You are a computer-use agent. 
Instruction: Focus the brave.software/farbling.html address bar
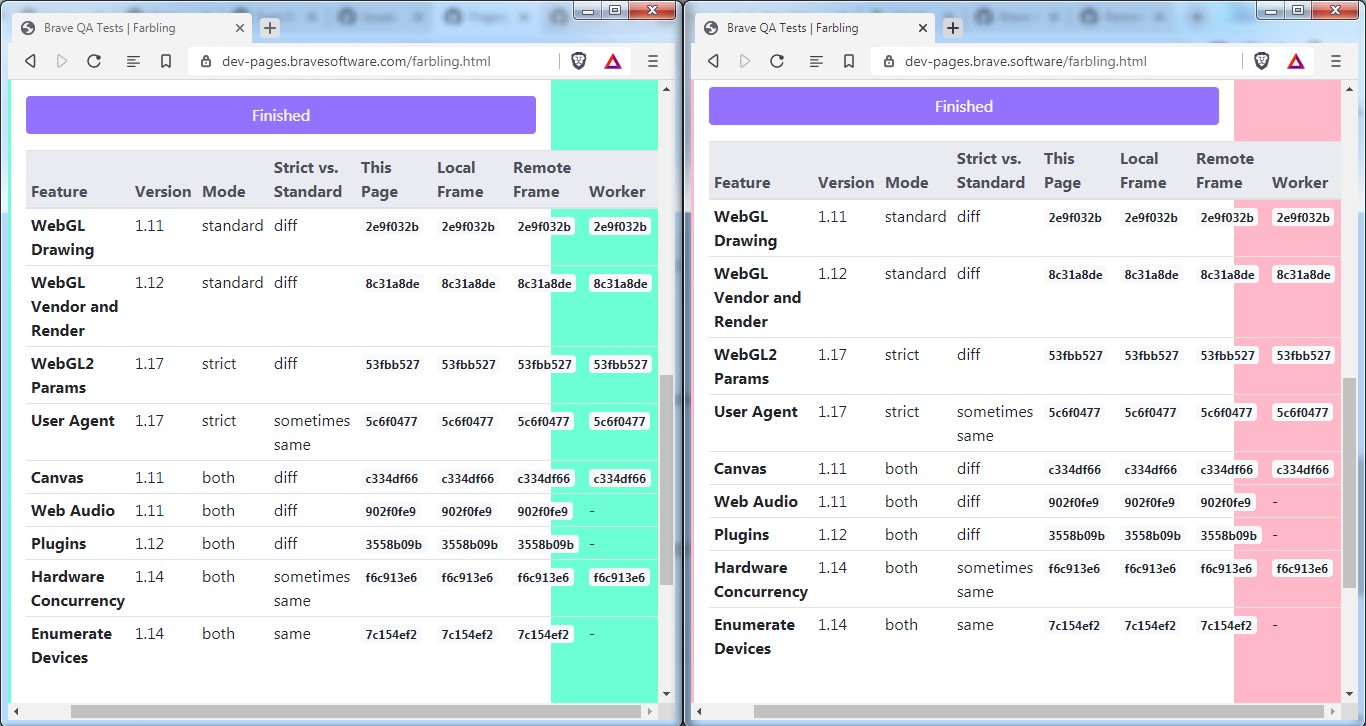tap(1058, 61)
